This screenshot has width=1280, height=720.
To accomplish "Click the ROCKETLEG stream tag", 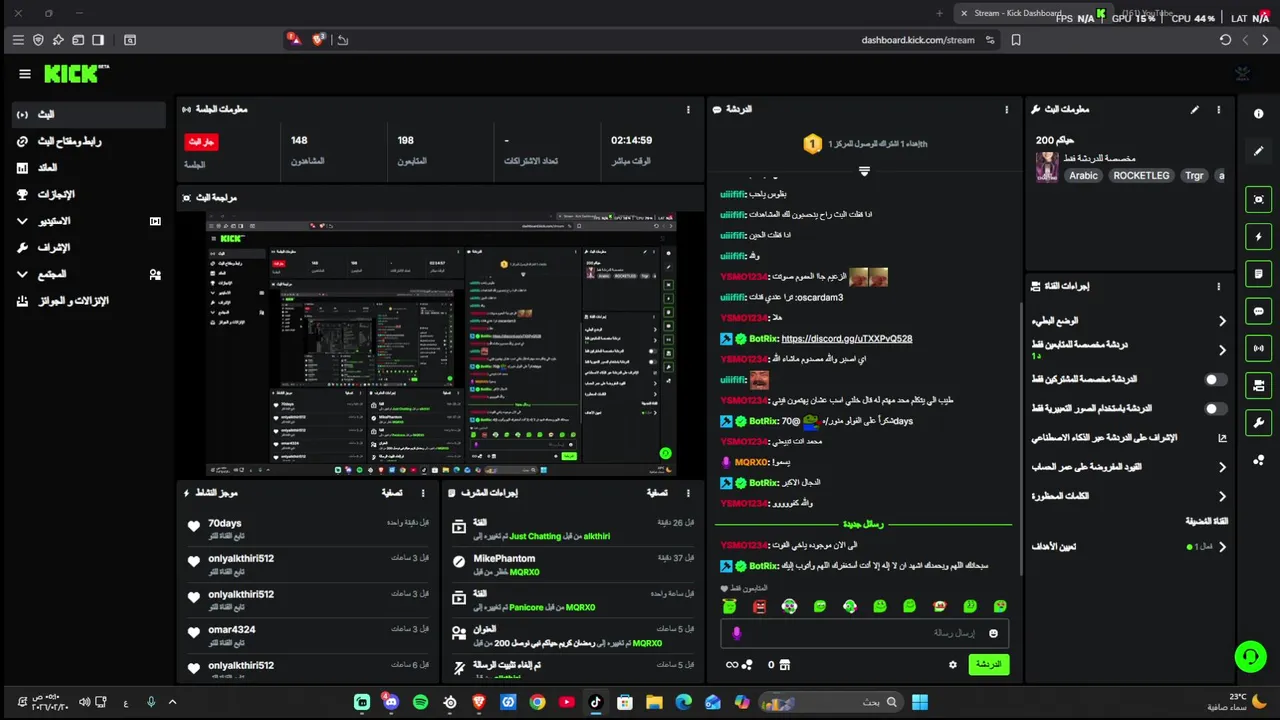I will (1141, 176).
